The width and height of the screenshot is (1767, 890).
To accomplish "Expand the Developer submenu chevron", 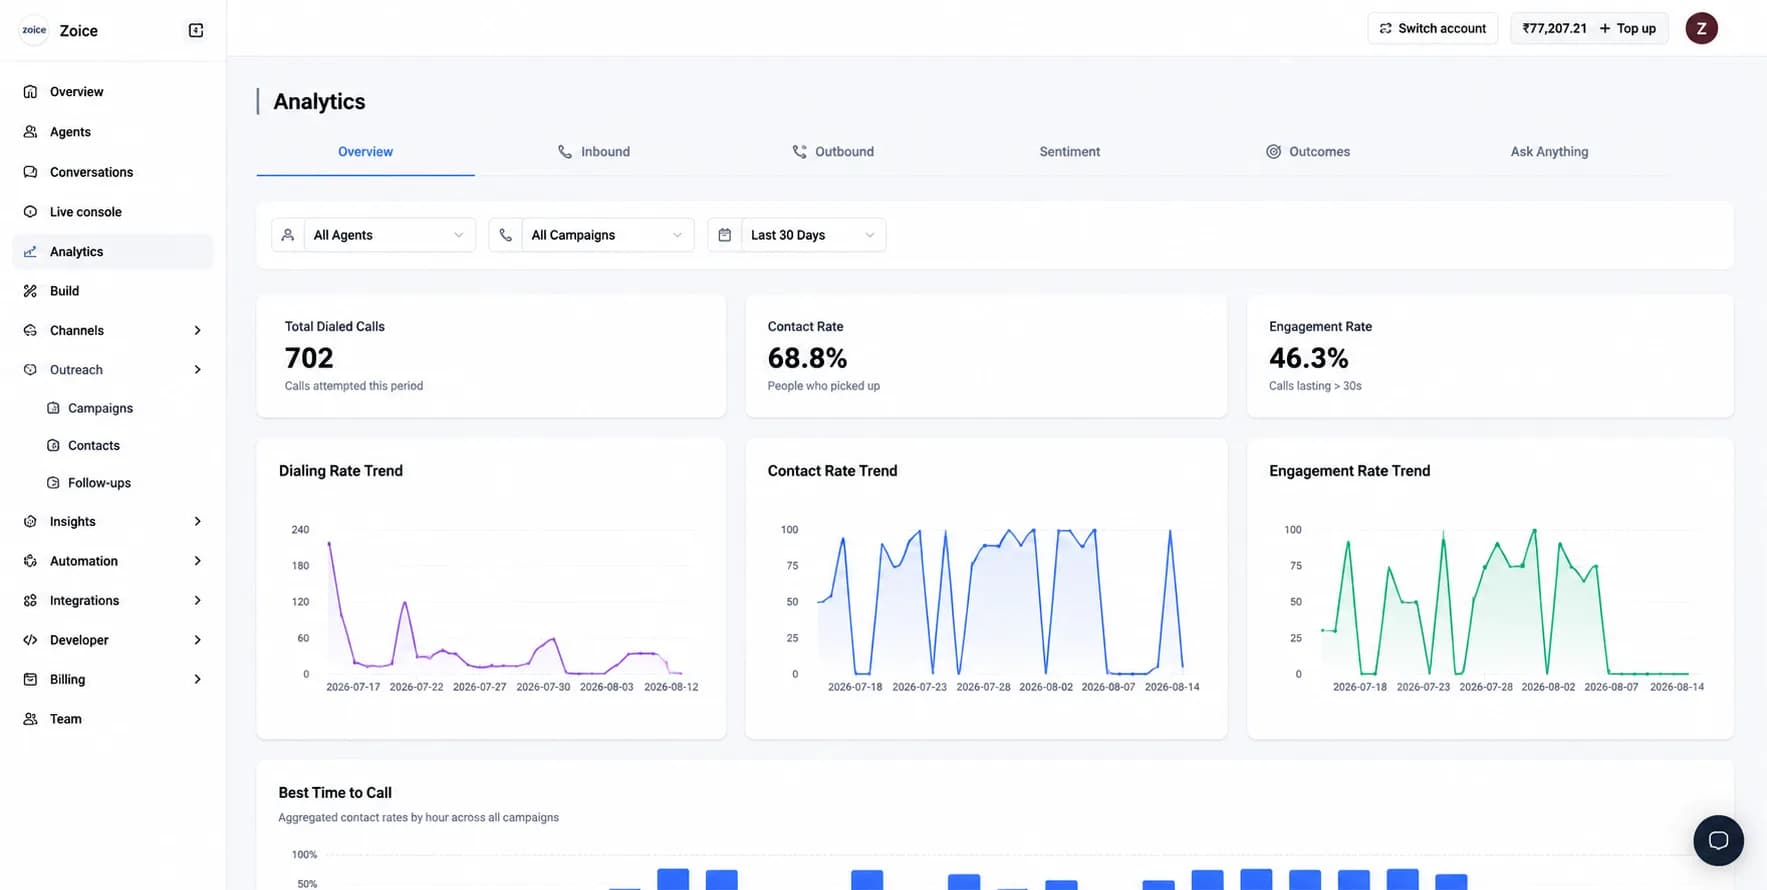I will point(197,640).
